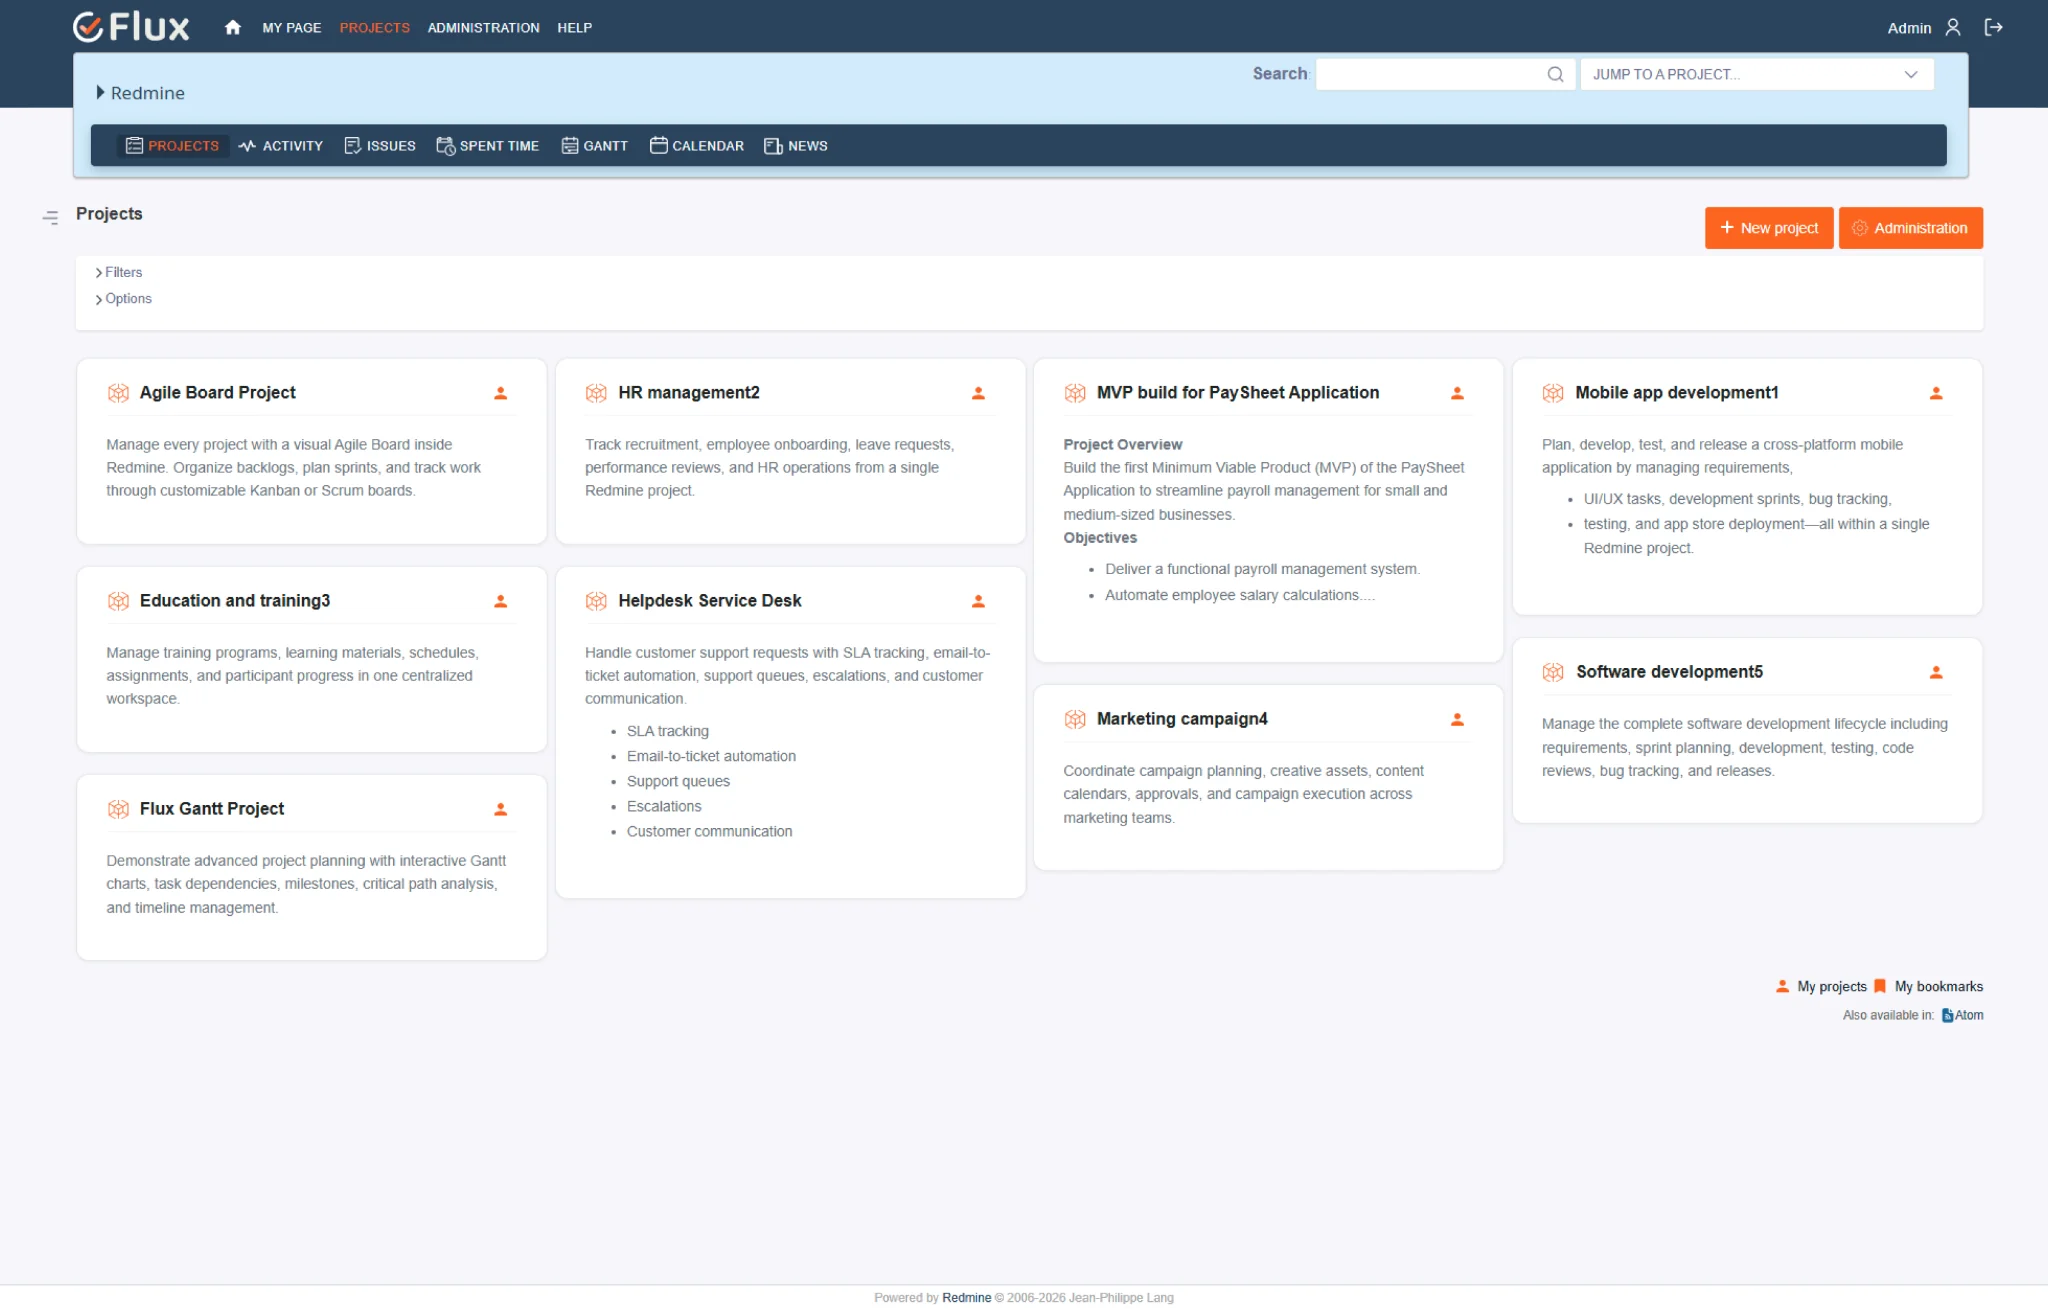Select the Projects tab in the dark bar
This screenshot has width=2048, height=1309.
pos(172,146)
